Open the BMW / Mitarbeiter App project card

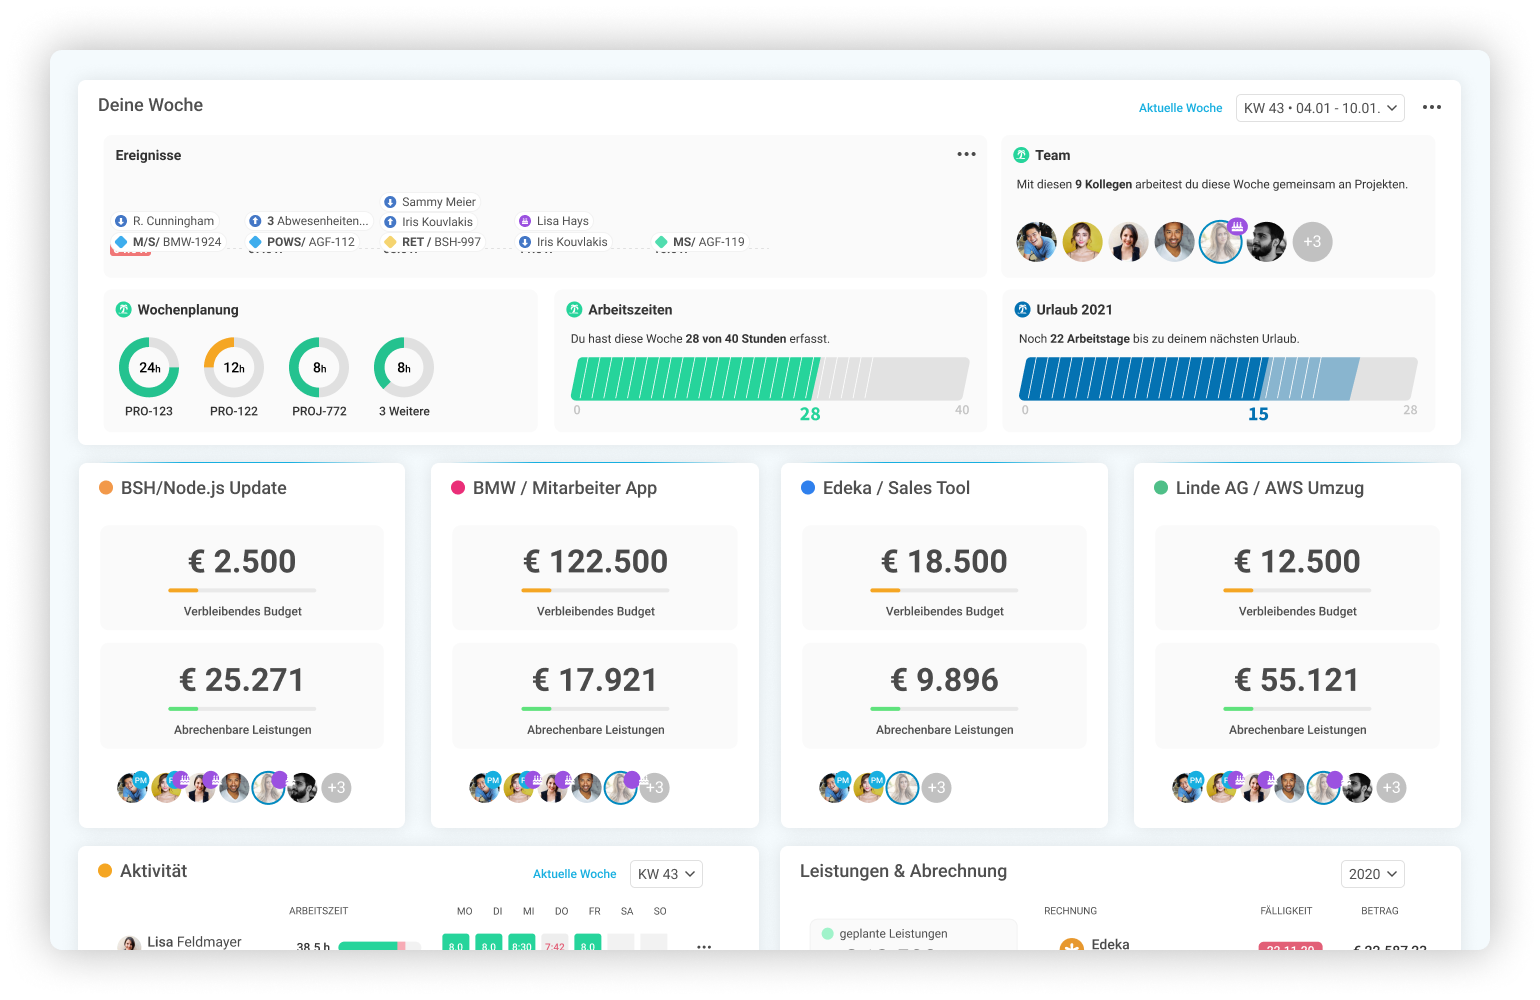coord(564,488)
